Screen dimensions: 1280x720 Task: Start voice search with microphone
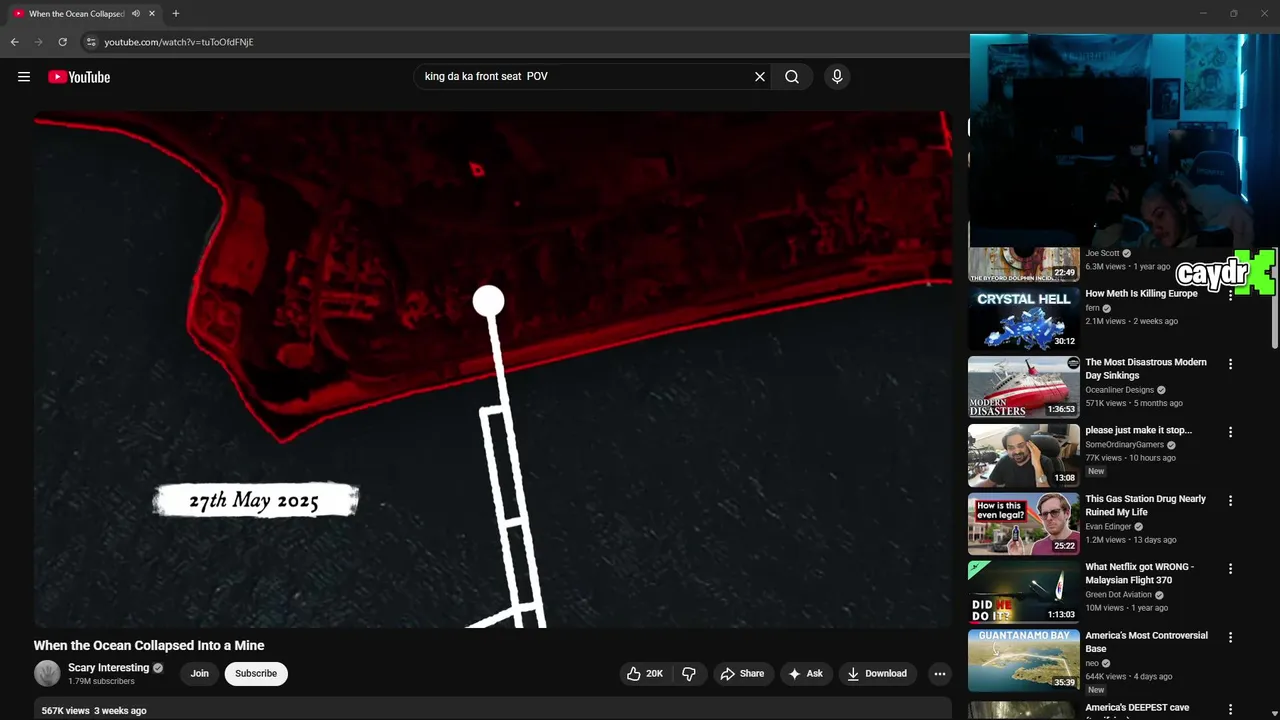pos(837,77)
